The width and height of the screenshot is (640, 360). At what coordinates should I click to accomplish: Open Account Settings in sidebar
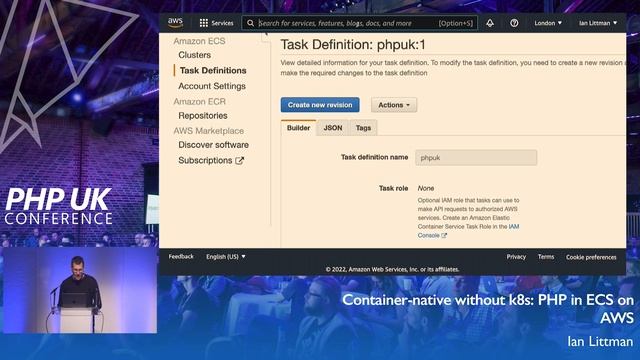[212, 86]
